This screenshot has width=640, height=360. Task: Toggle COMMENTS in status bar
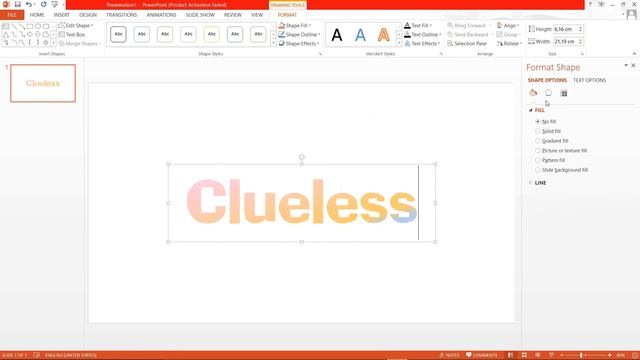click(x=482, y=355)
